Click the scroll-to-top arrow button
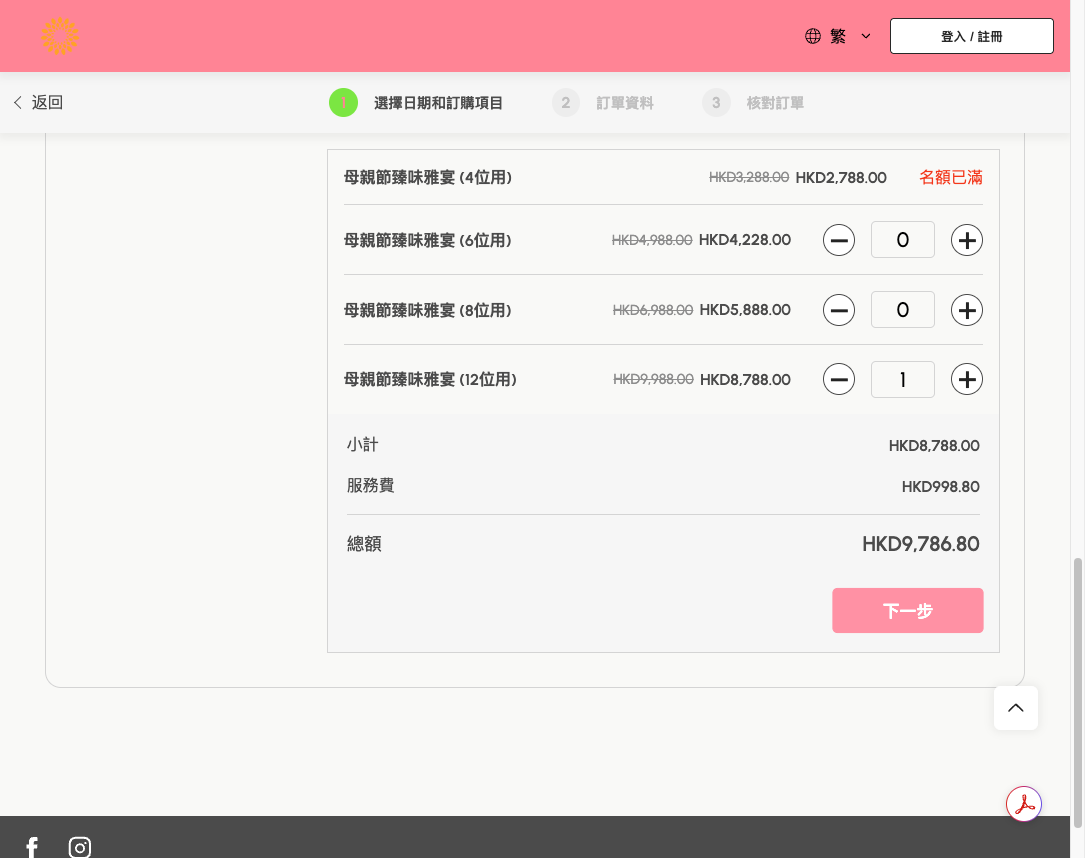This screenshot has height=858, width=1085. [1016, 708]
